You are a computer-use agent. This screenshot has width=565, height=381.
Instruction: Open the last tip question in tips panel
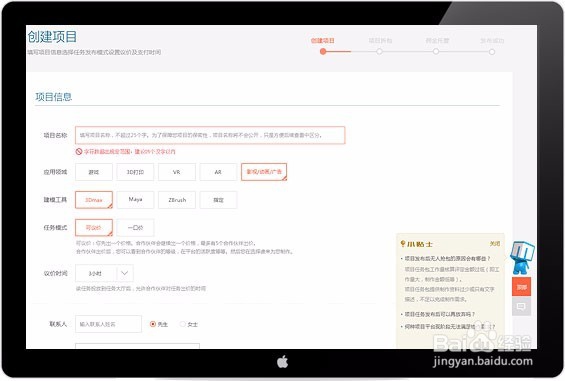click(x=449, y=327)
